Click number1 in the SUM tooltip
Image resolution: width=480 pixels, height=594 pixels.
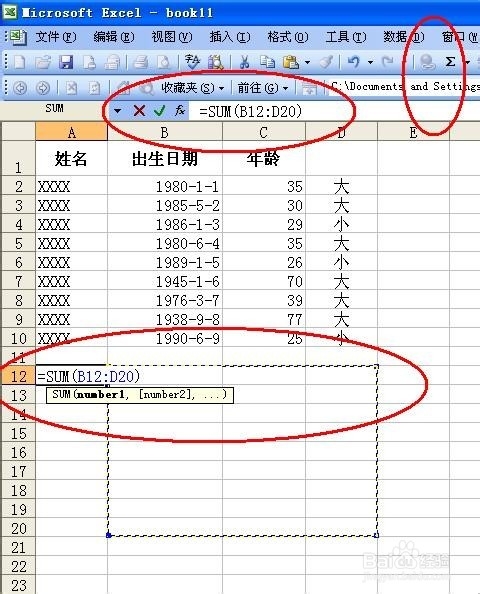pos(100,394)
